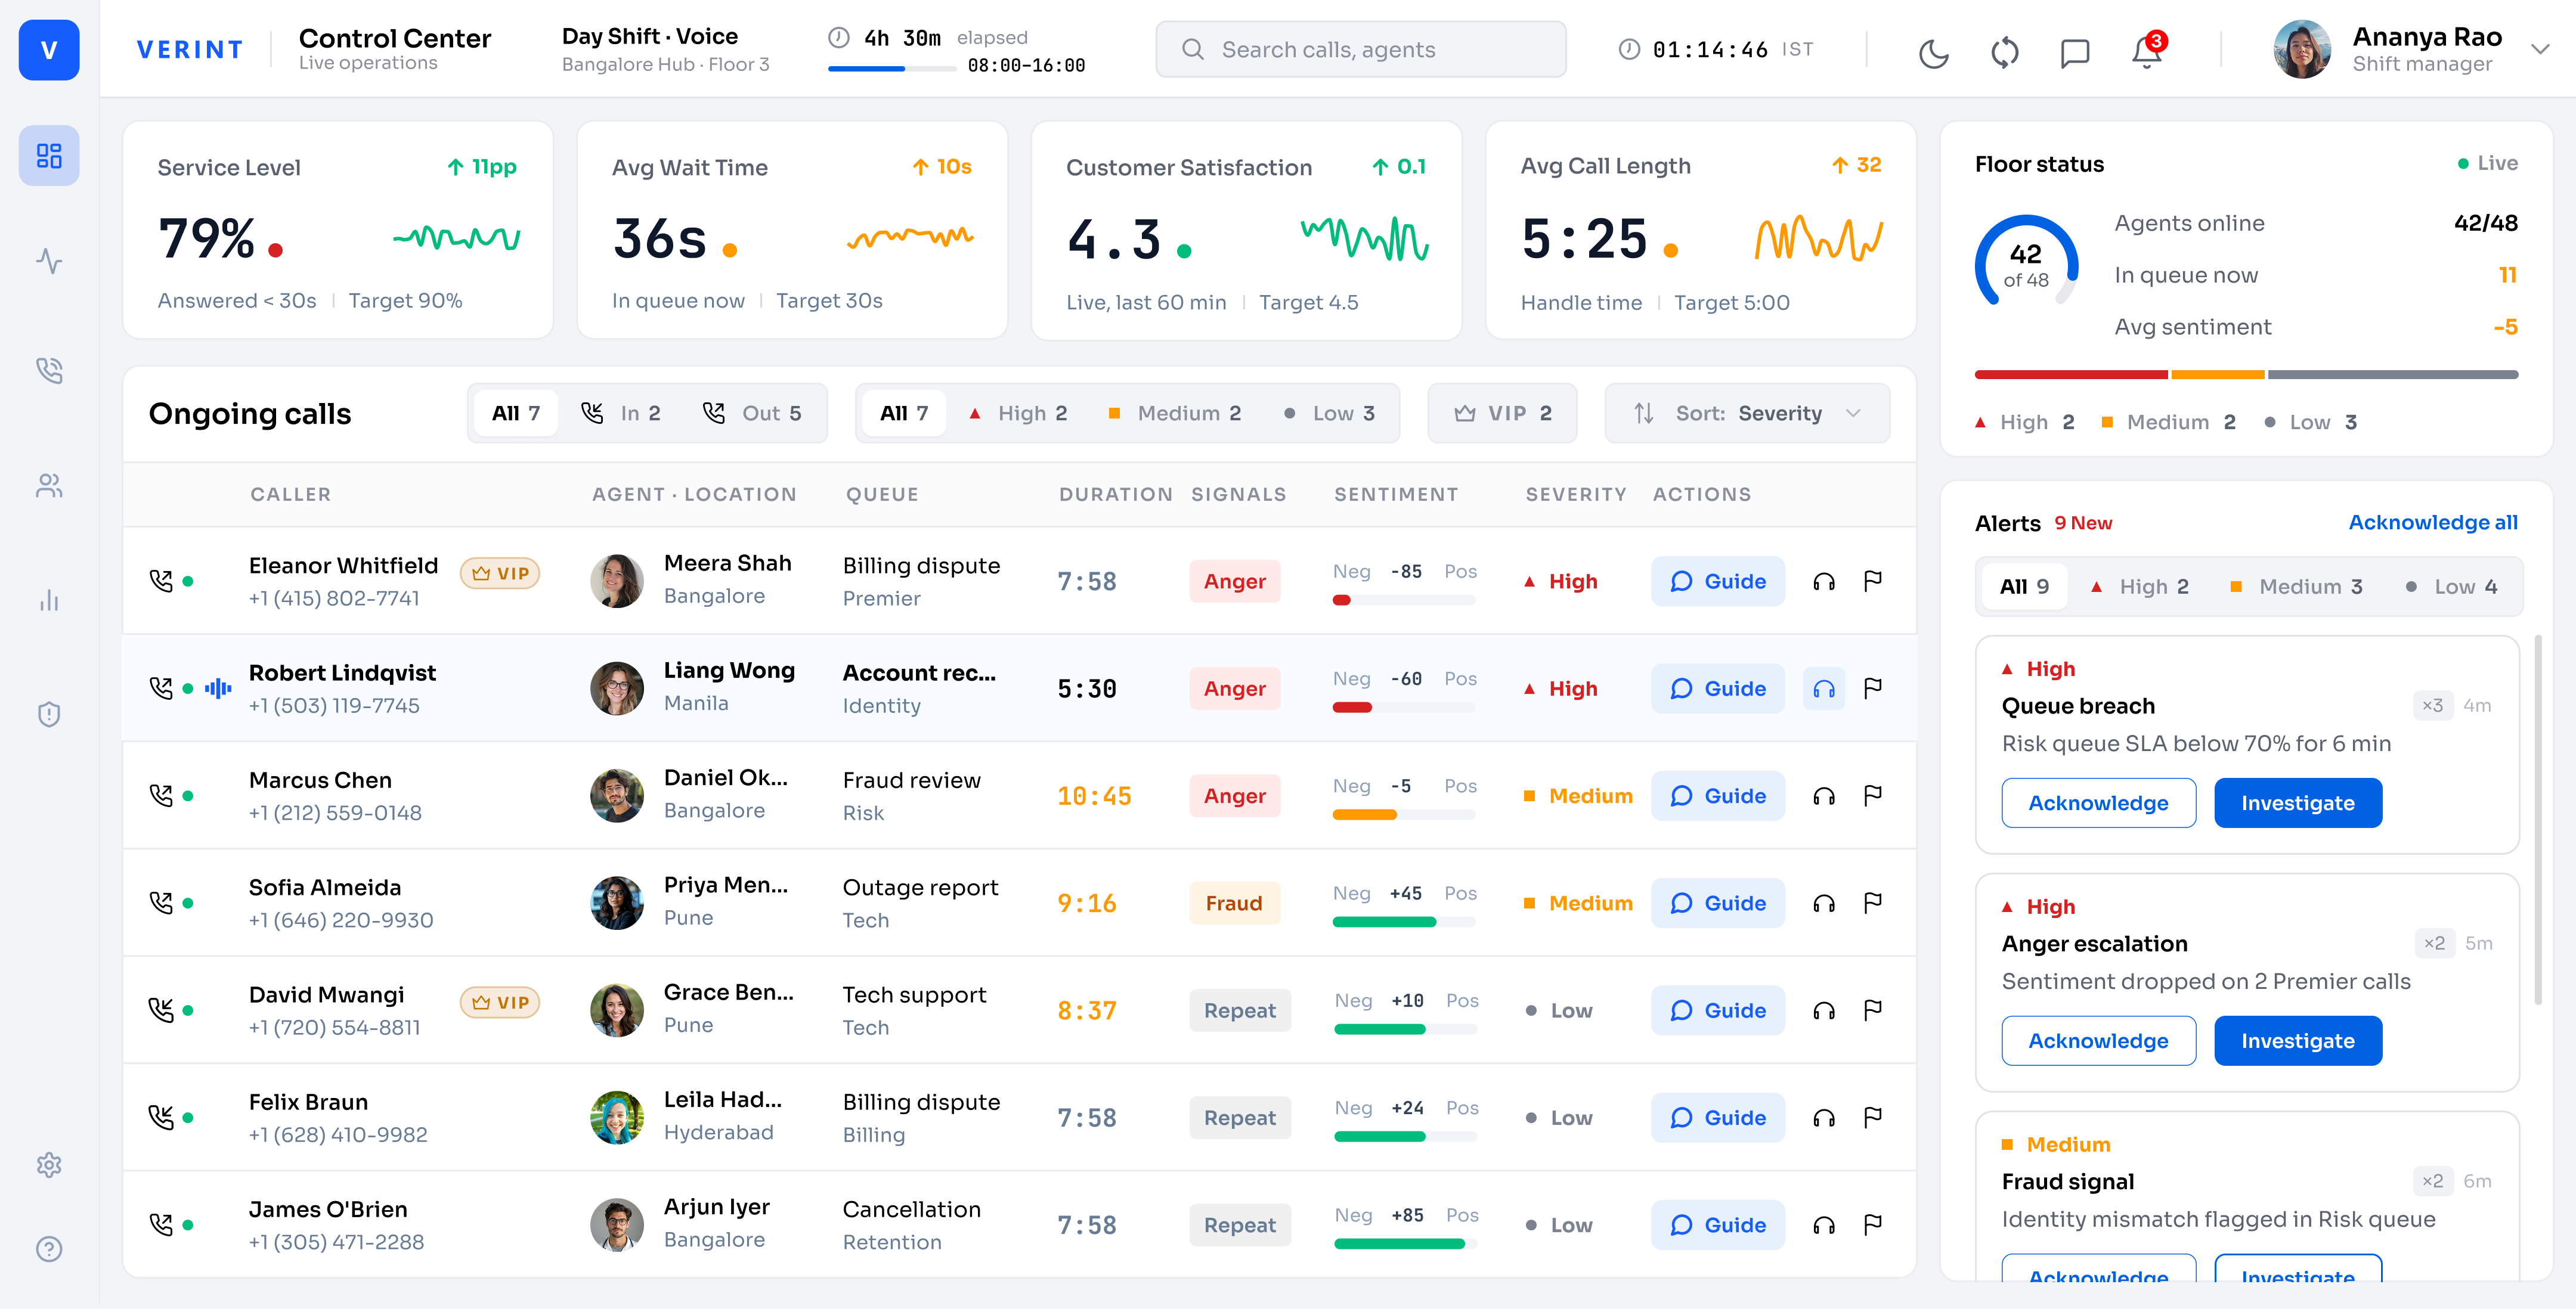Flag Marcus Chen's call
Image resolution: width=2576 pixels, height=1309 pixels.
(1873, 796)
